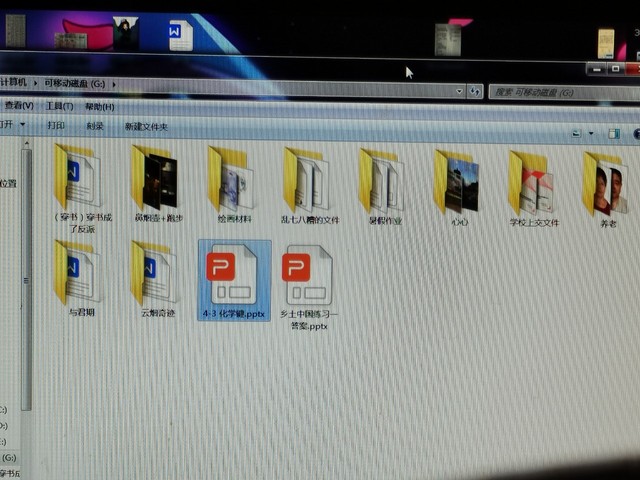Click the refresh button beside address bar

[474, 91]
